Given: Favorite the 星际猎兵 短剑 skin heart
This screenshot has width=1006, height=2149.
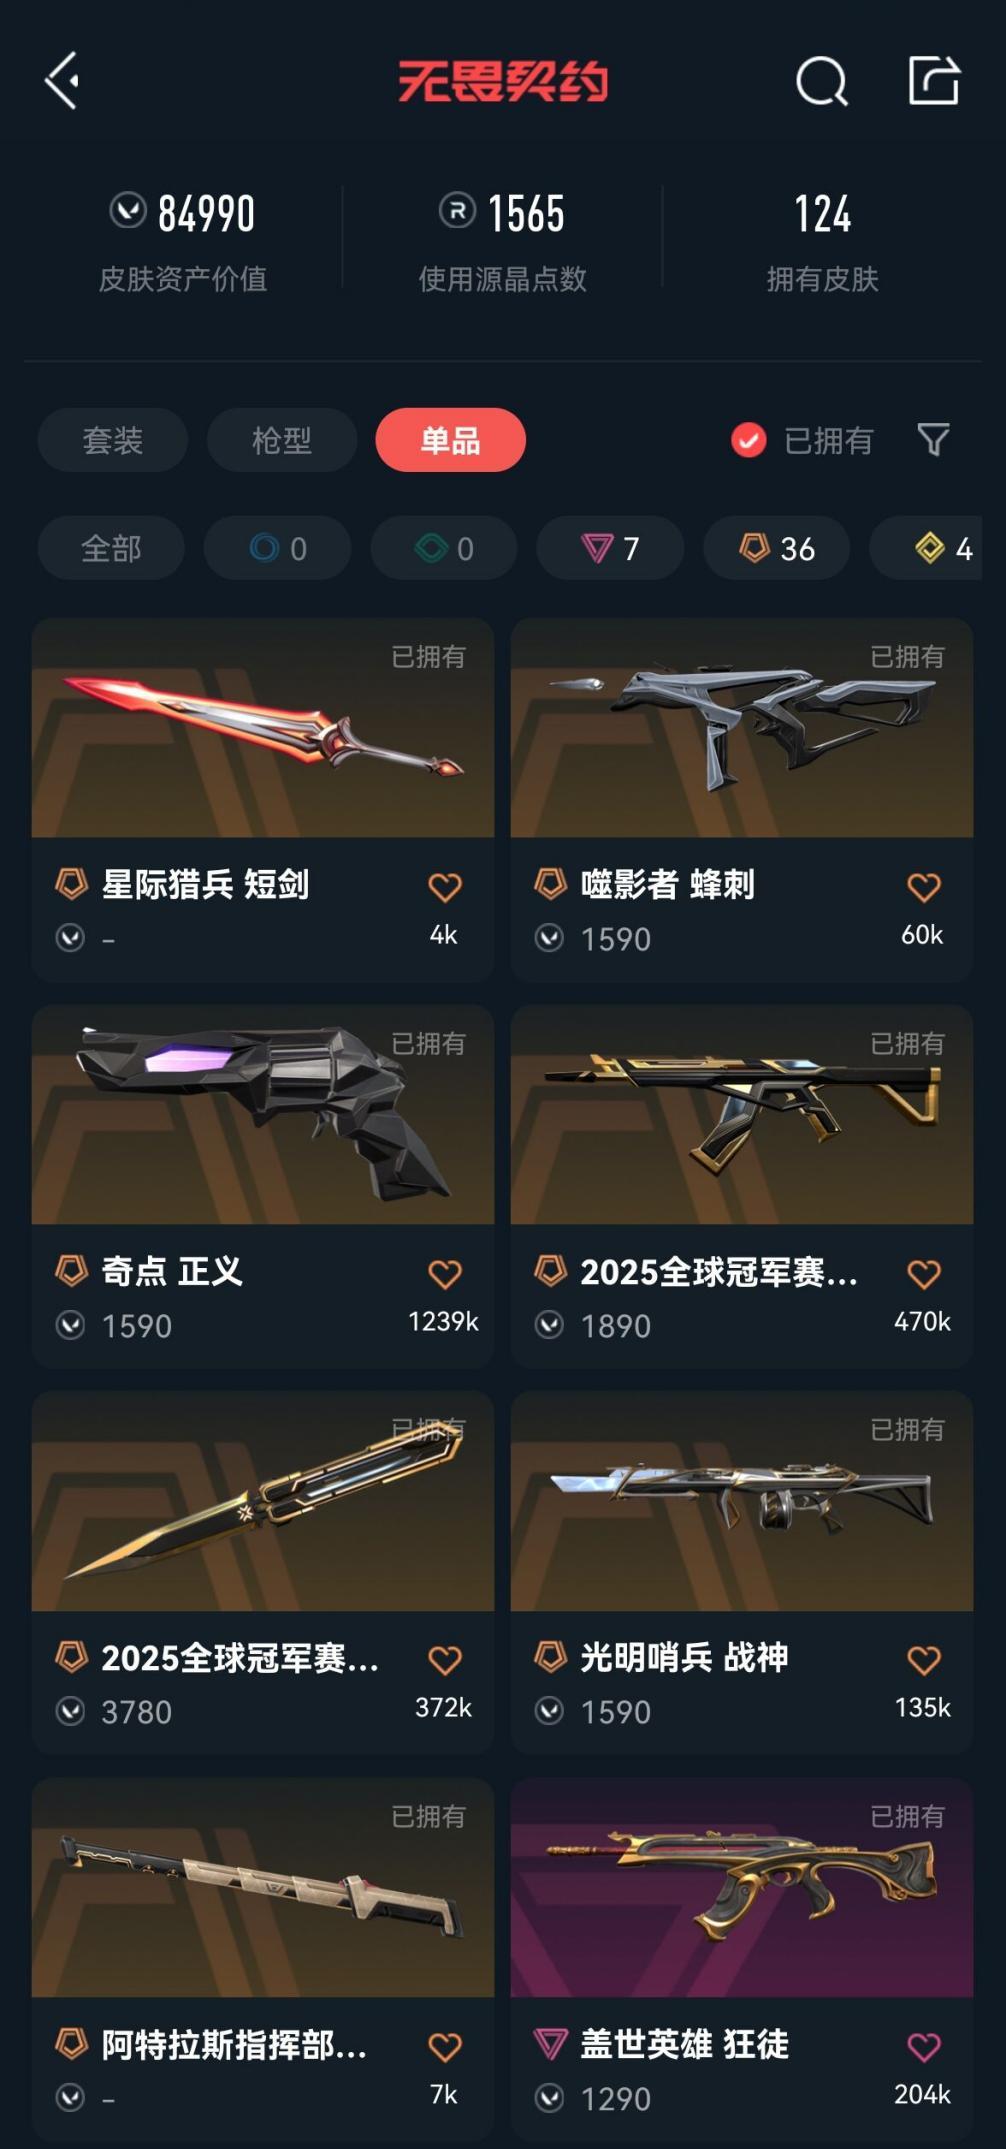Looking at the screenshot, I should point(445,886).
